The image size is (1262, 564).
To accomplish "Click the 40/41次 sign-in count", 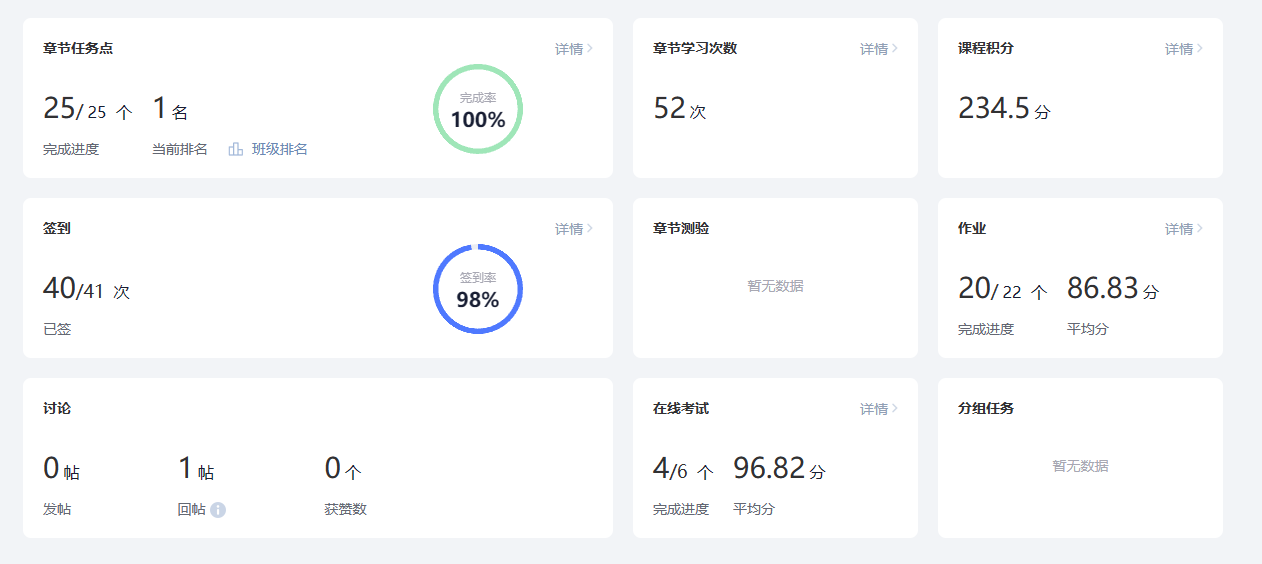I will (87, 289).
